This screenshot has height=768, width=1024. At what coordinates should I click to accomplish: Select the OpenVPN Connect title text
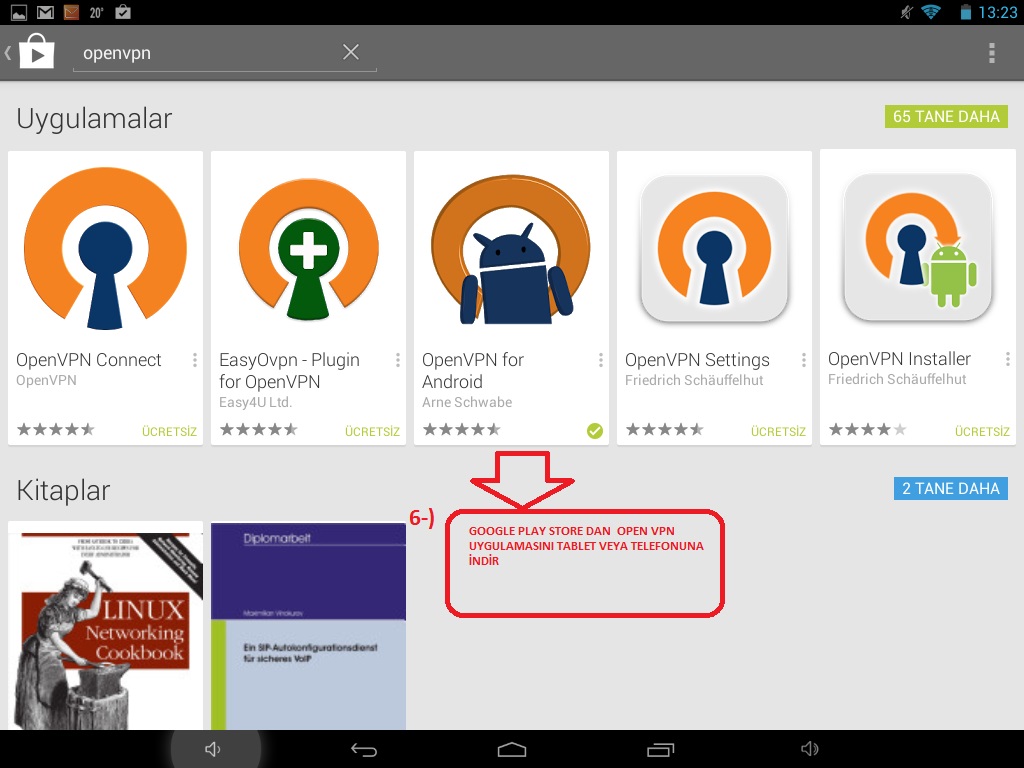click(89, 360)
